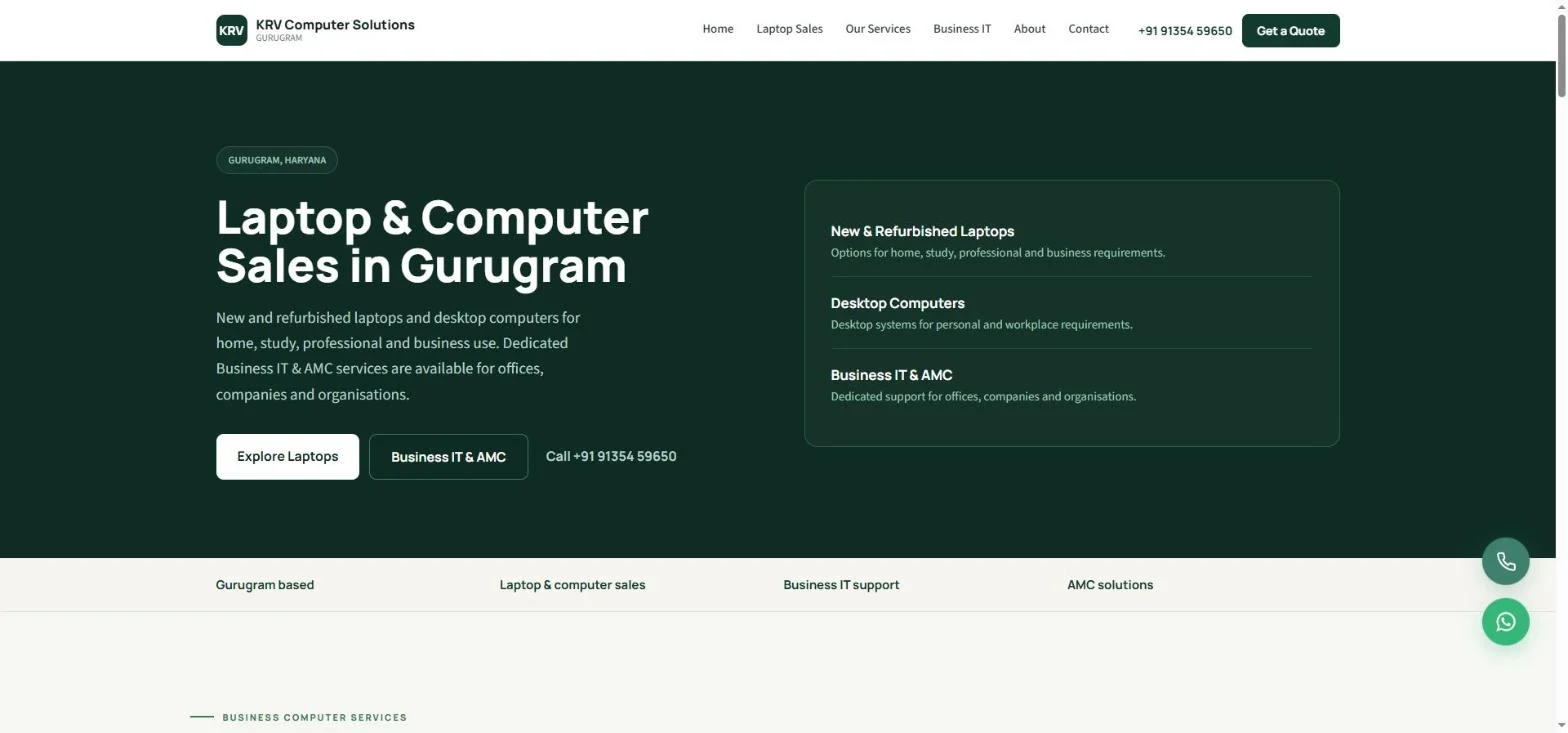Open the Contact page link
1568x733 pixels.
[x=1088, y=29]
